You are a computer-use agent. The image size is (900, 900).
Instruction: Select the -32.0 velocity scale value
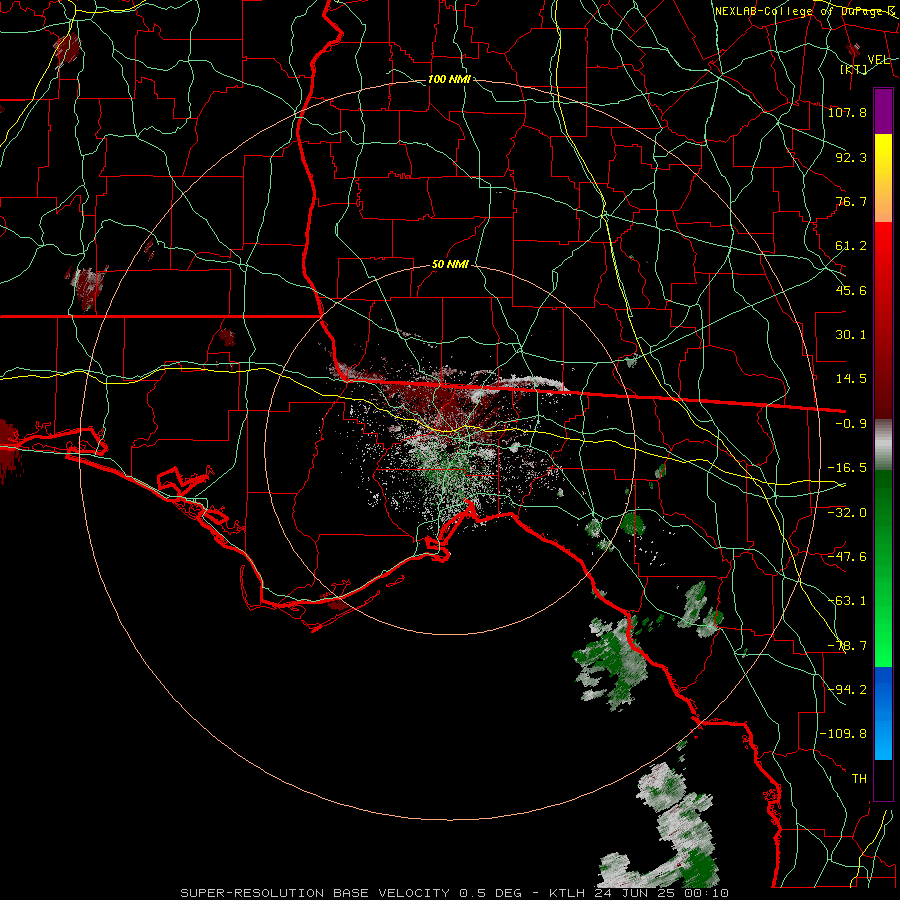[847, 513]
